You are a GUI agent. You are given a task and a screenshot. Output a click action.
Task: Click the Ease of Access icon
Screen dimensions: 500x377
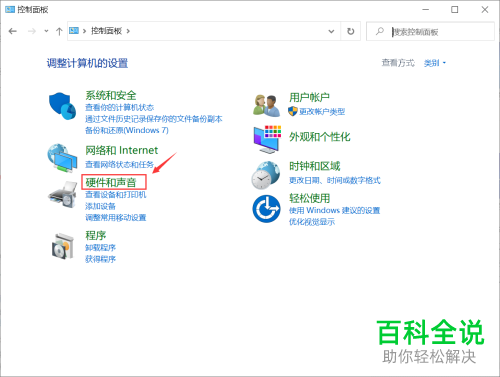click(x=266, y=209)
